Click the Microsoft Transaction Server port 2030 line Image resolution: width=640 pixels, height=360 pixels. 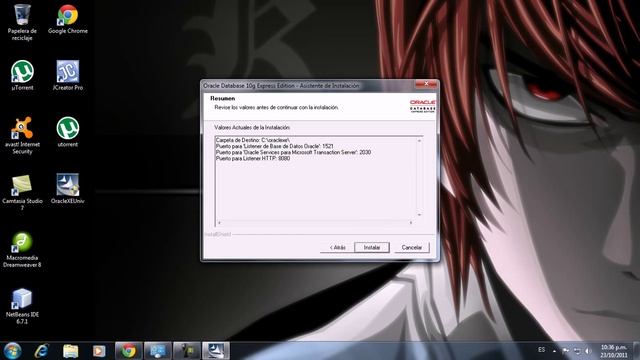pyautogui.click(x=293, y=152)
